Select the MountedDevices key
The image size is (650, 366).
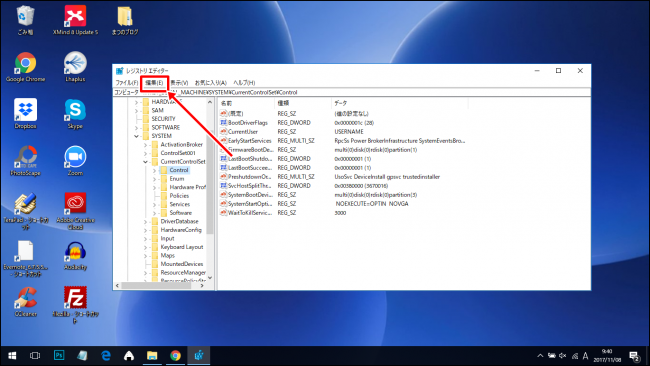[x=182, y=264]
